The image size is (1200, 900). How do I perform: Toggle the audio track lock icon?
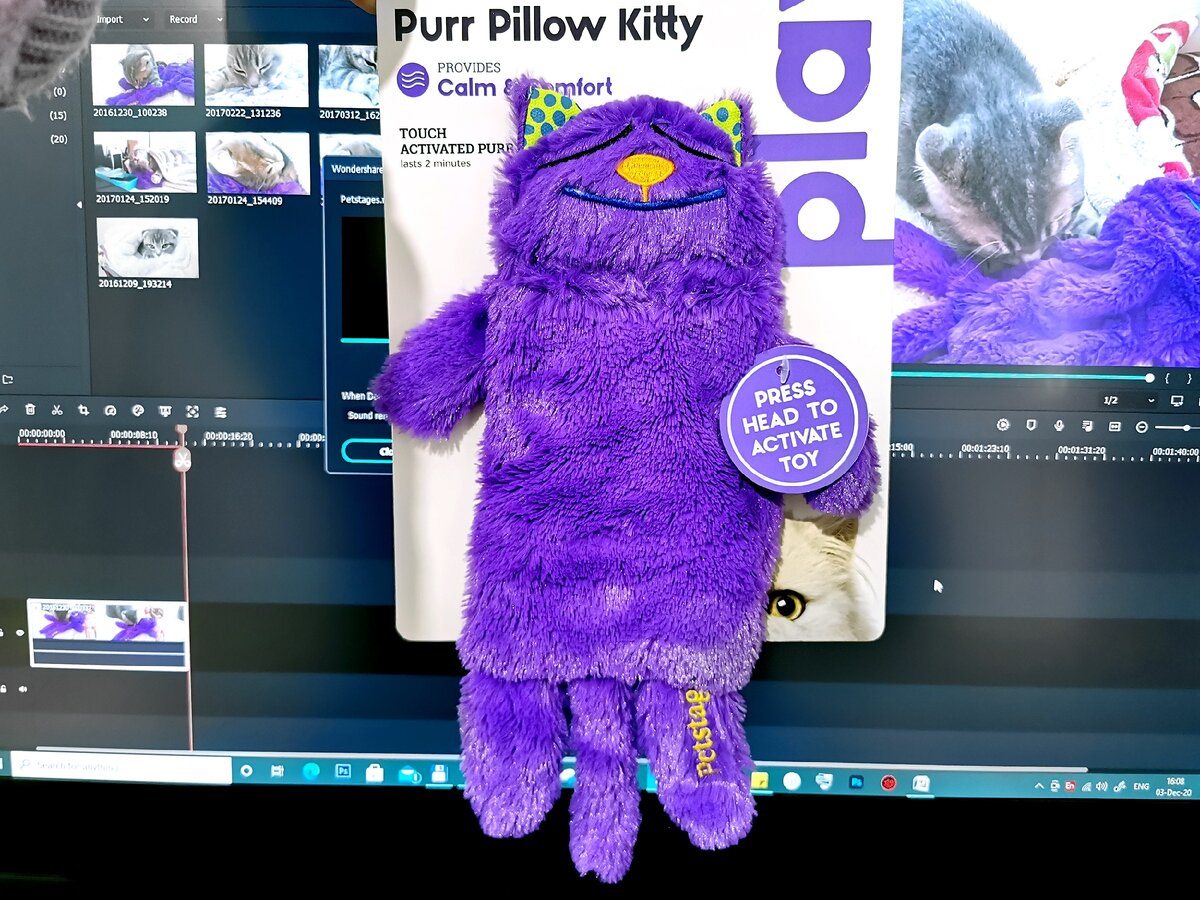(3, 689)
